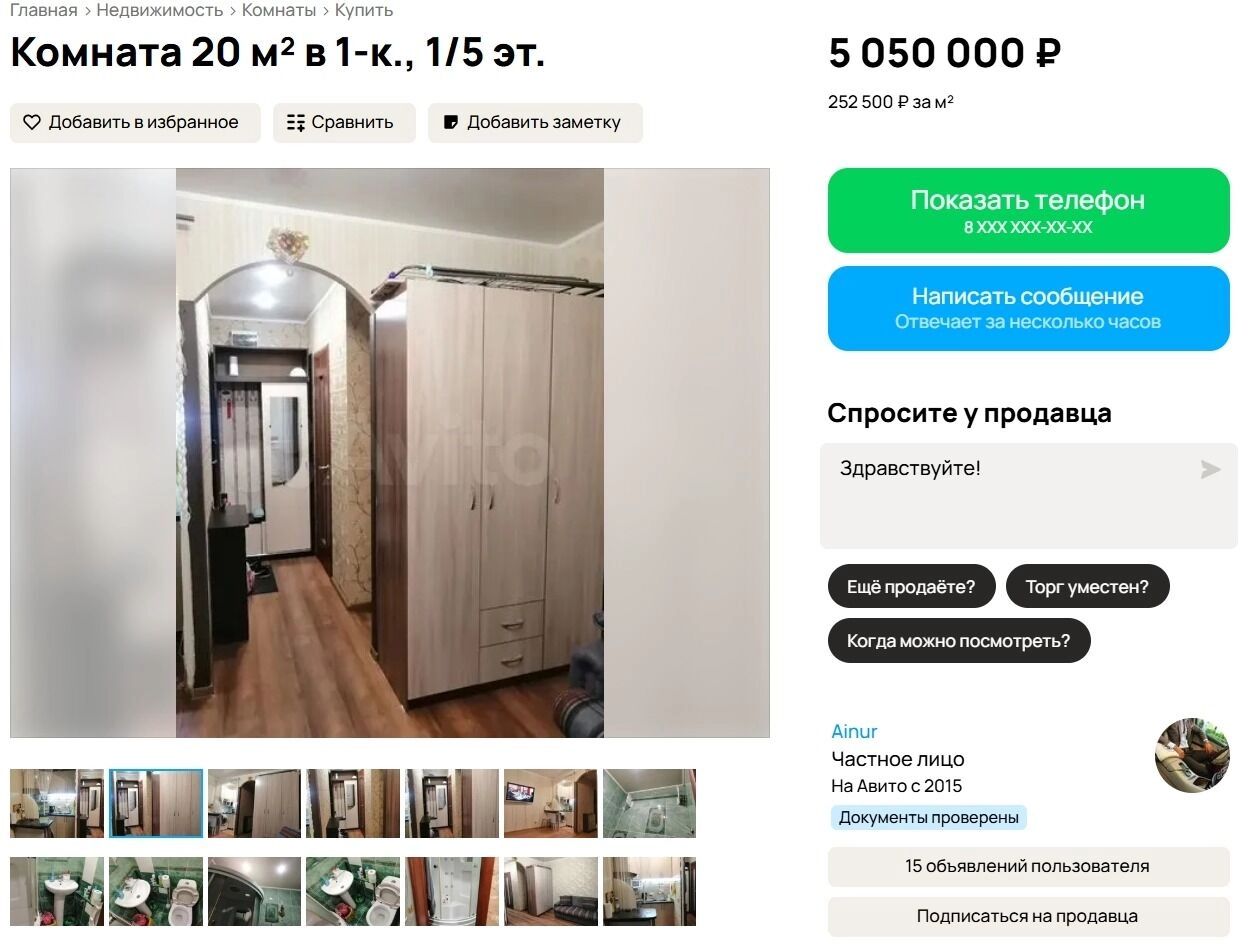The image size is (1257, 945).
Task: View 15 объявлений пользователя
Action: tap(1028, 867)
